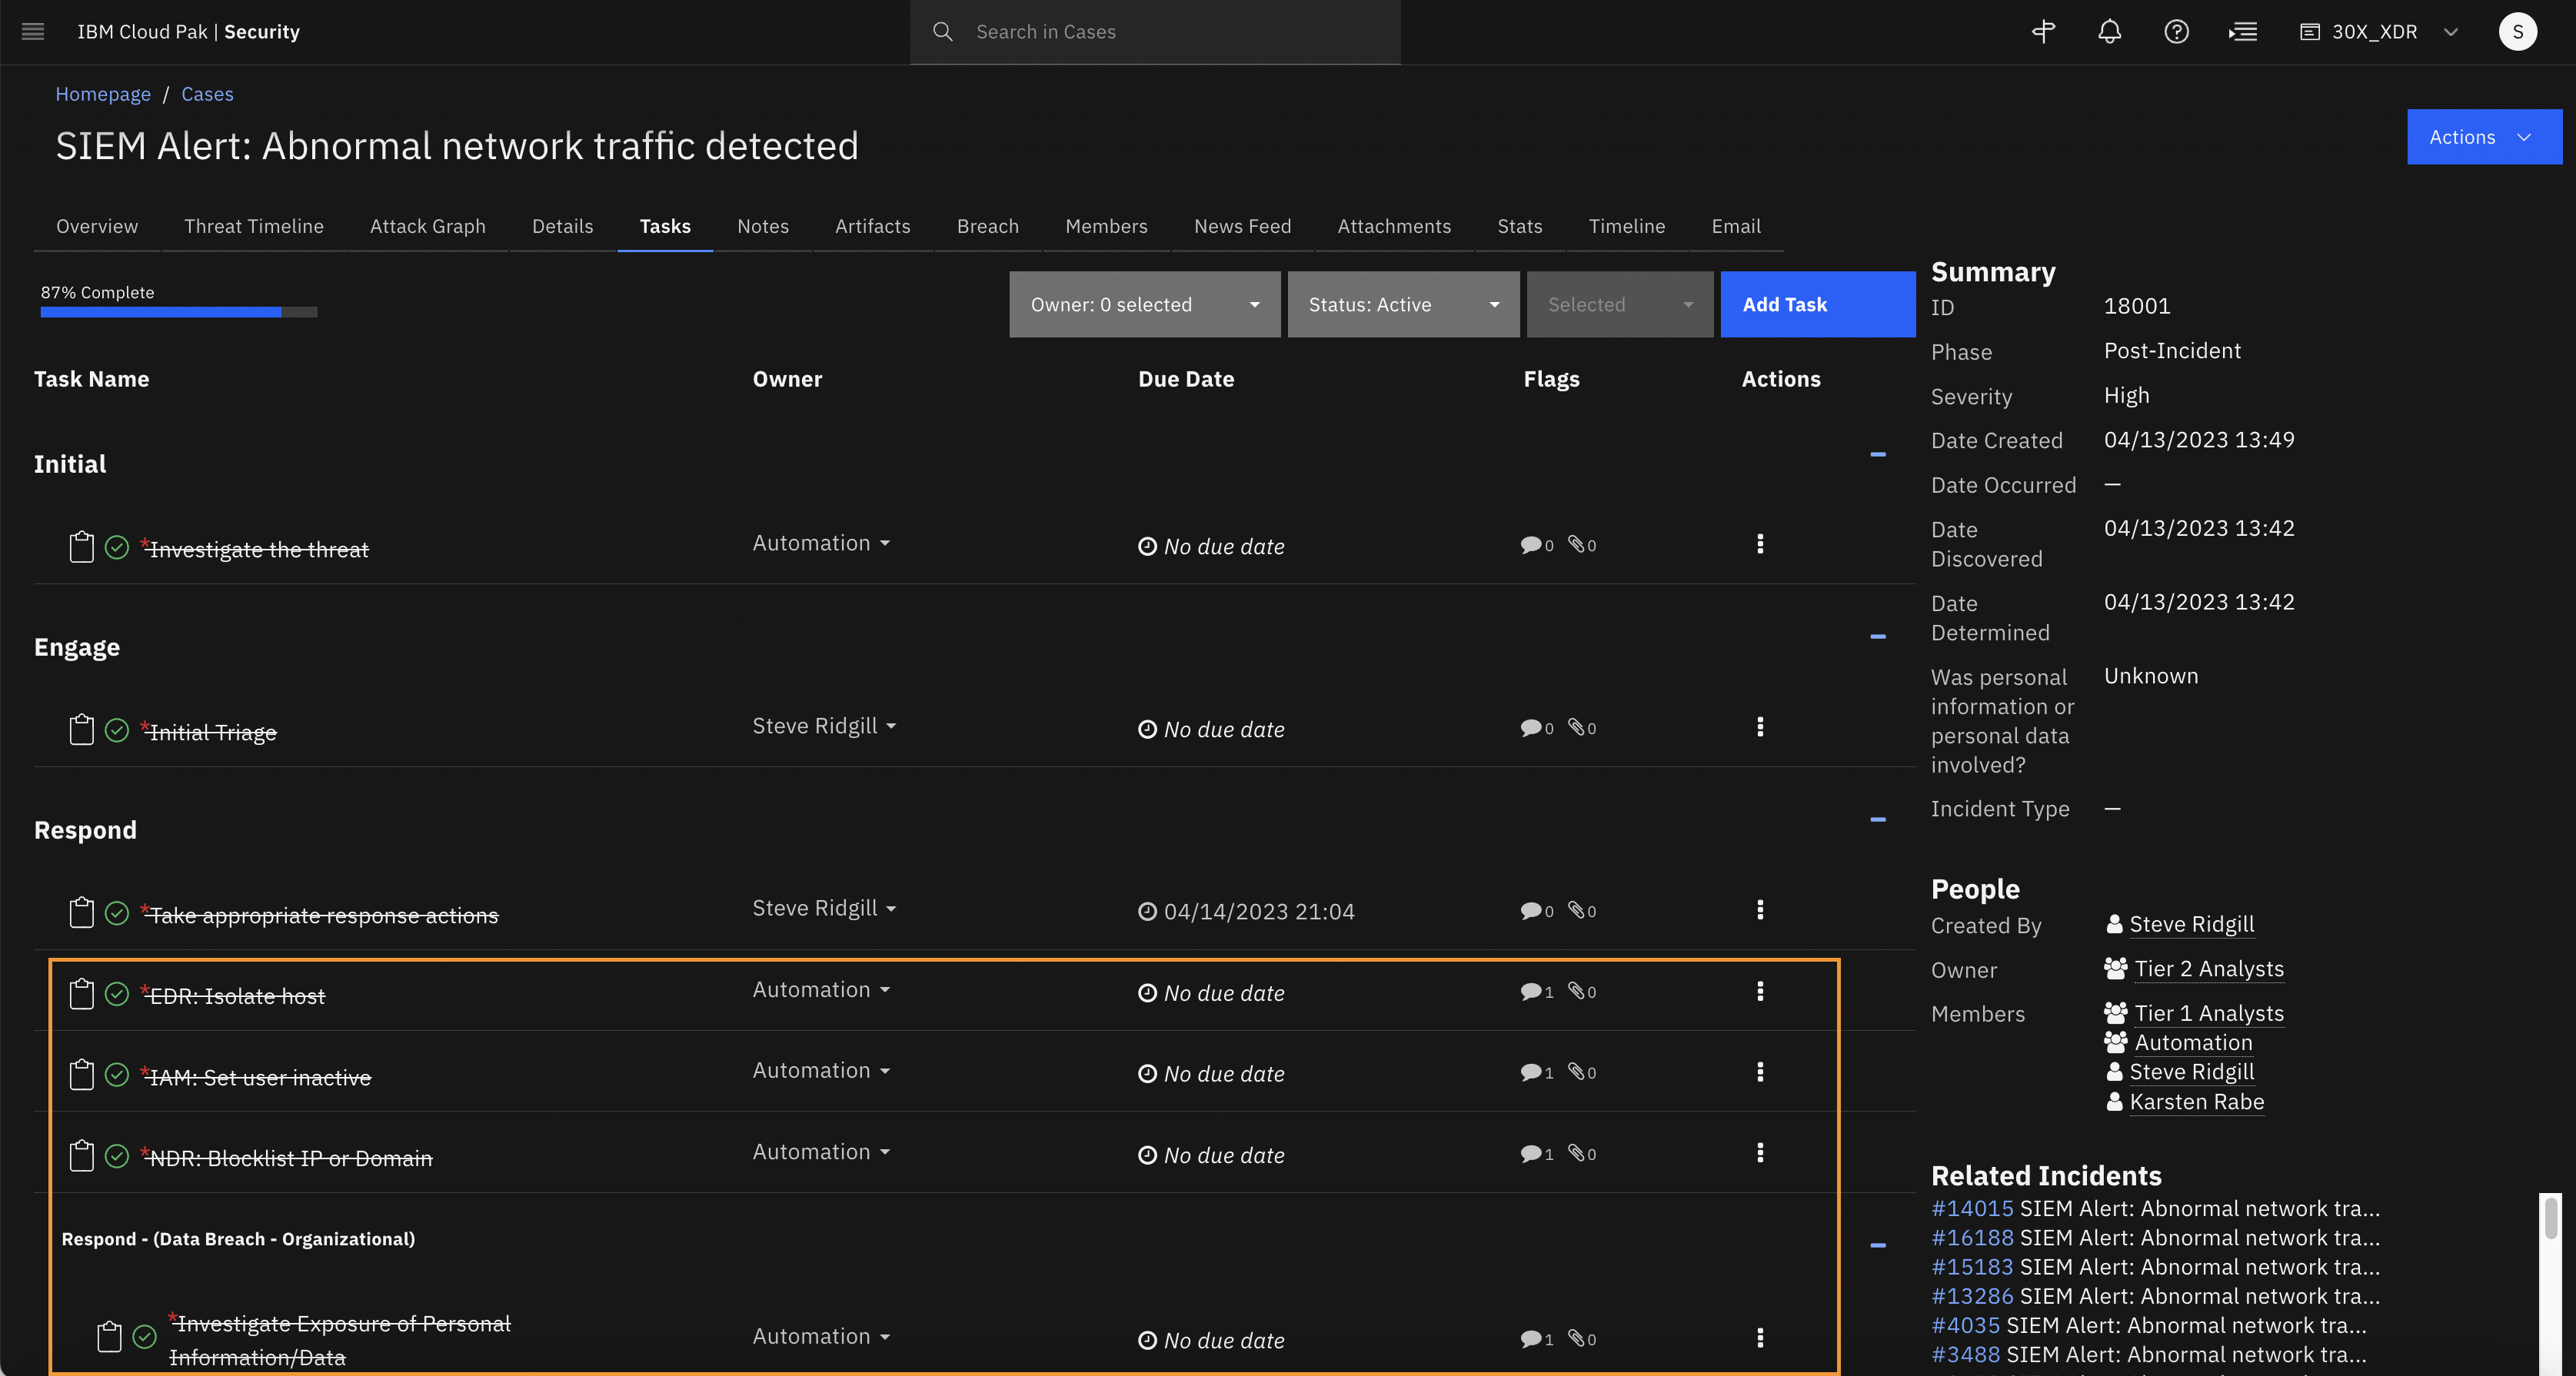Image resolution: width=2576 pixels, height=1376 pixels.
Task: Open the Threat Timeline tab
Action: coord(253,226)
